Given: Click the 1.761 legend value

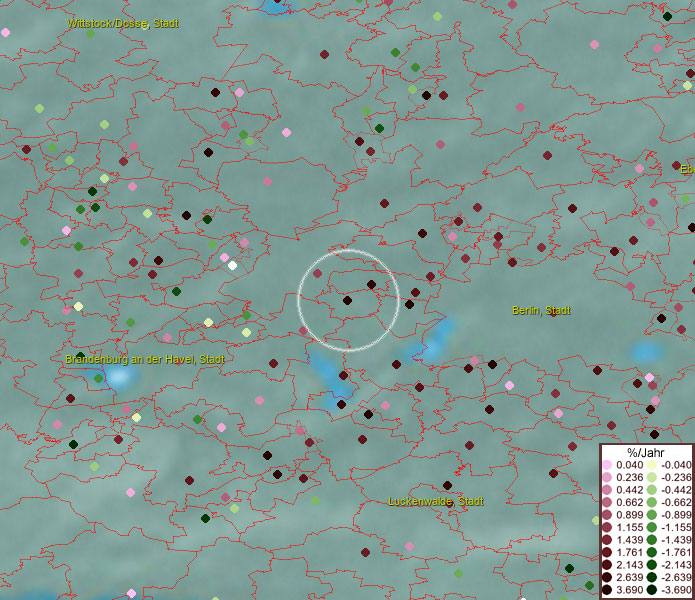Looking at the screenshot, I should click(629, 552).
